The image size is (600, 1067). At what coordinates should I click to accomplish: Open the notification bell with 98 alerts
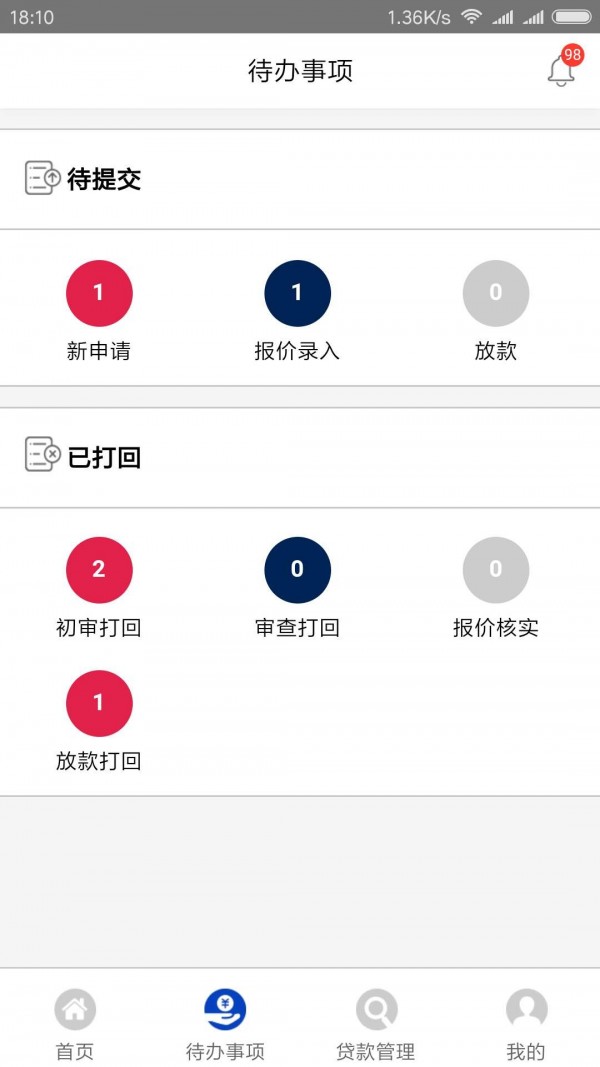click(561, 71)
